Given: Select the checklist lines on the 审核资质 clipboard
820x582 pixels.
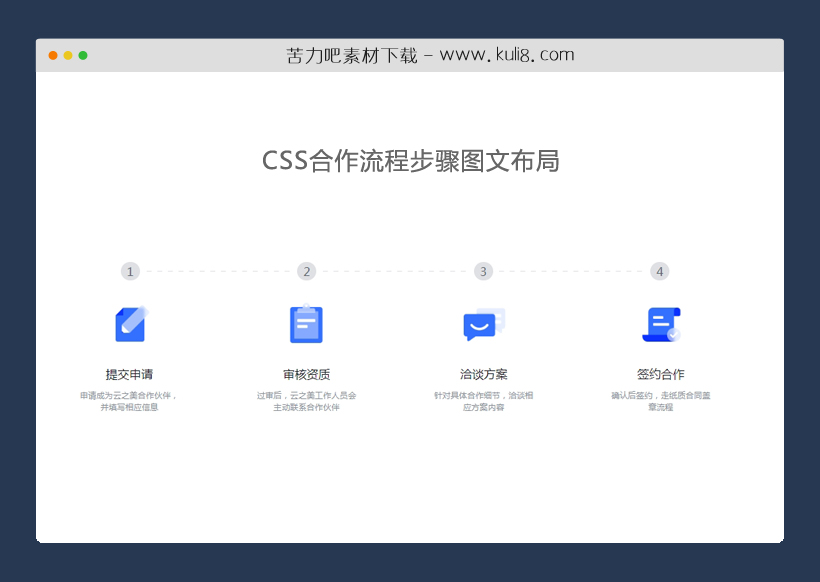Looking at the screenshot, I should pos(304,322).
